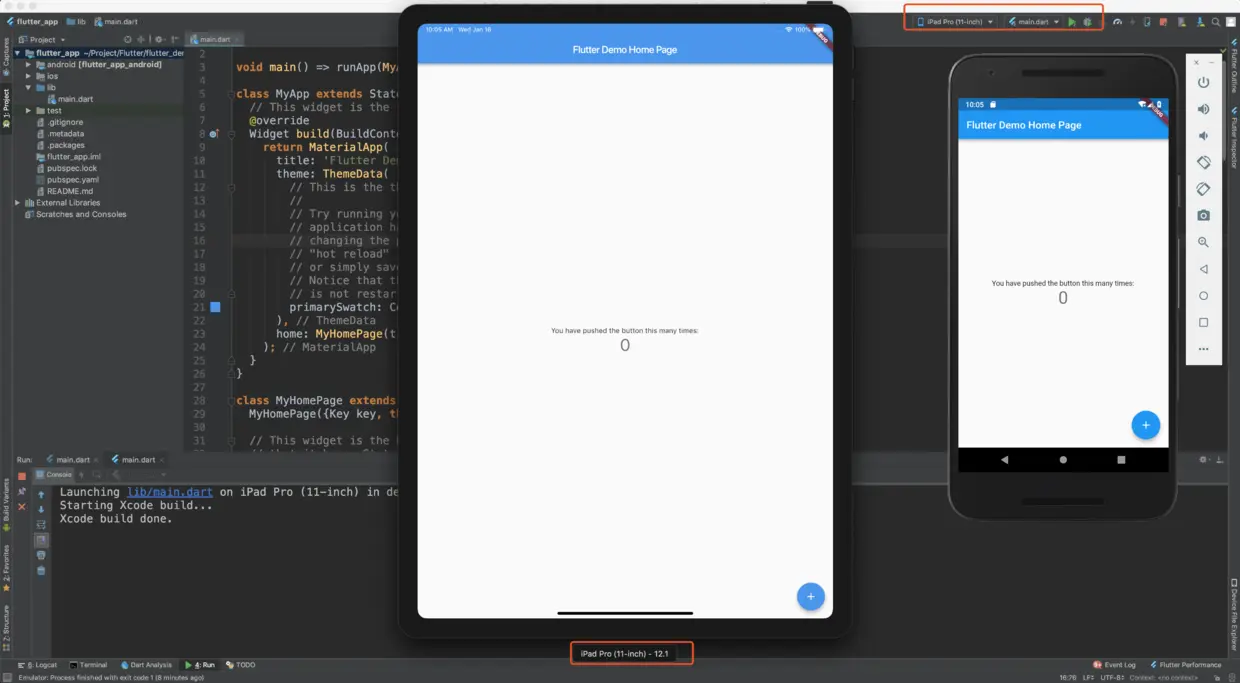Open the Event Log

1114,665
